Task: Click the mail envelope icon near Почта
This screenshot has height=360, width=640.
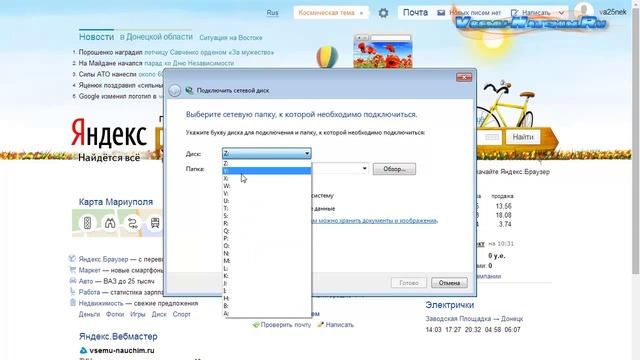Action: [441, 13]
